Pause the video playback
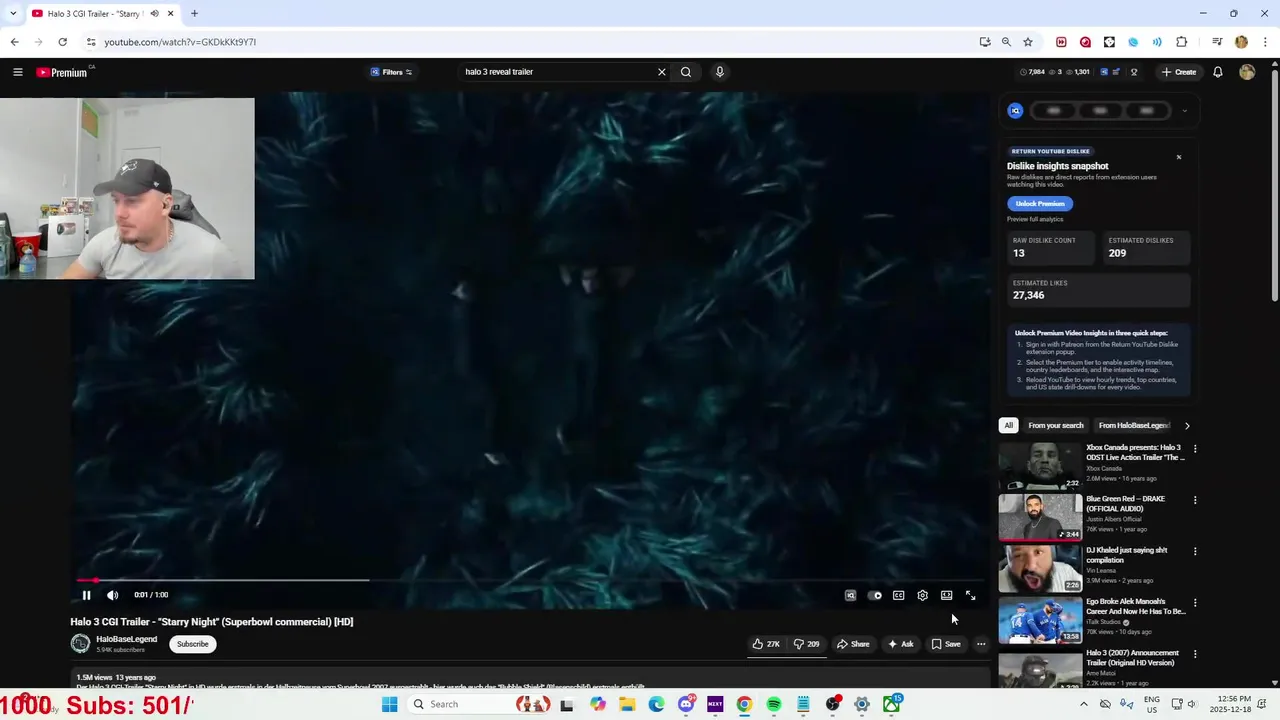Image resolution: width=1280 pixels, height=720 pixels. click(86, 595)
